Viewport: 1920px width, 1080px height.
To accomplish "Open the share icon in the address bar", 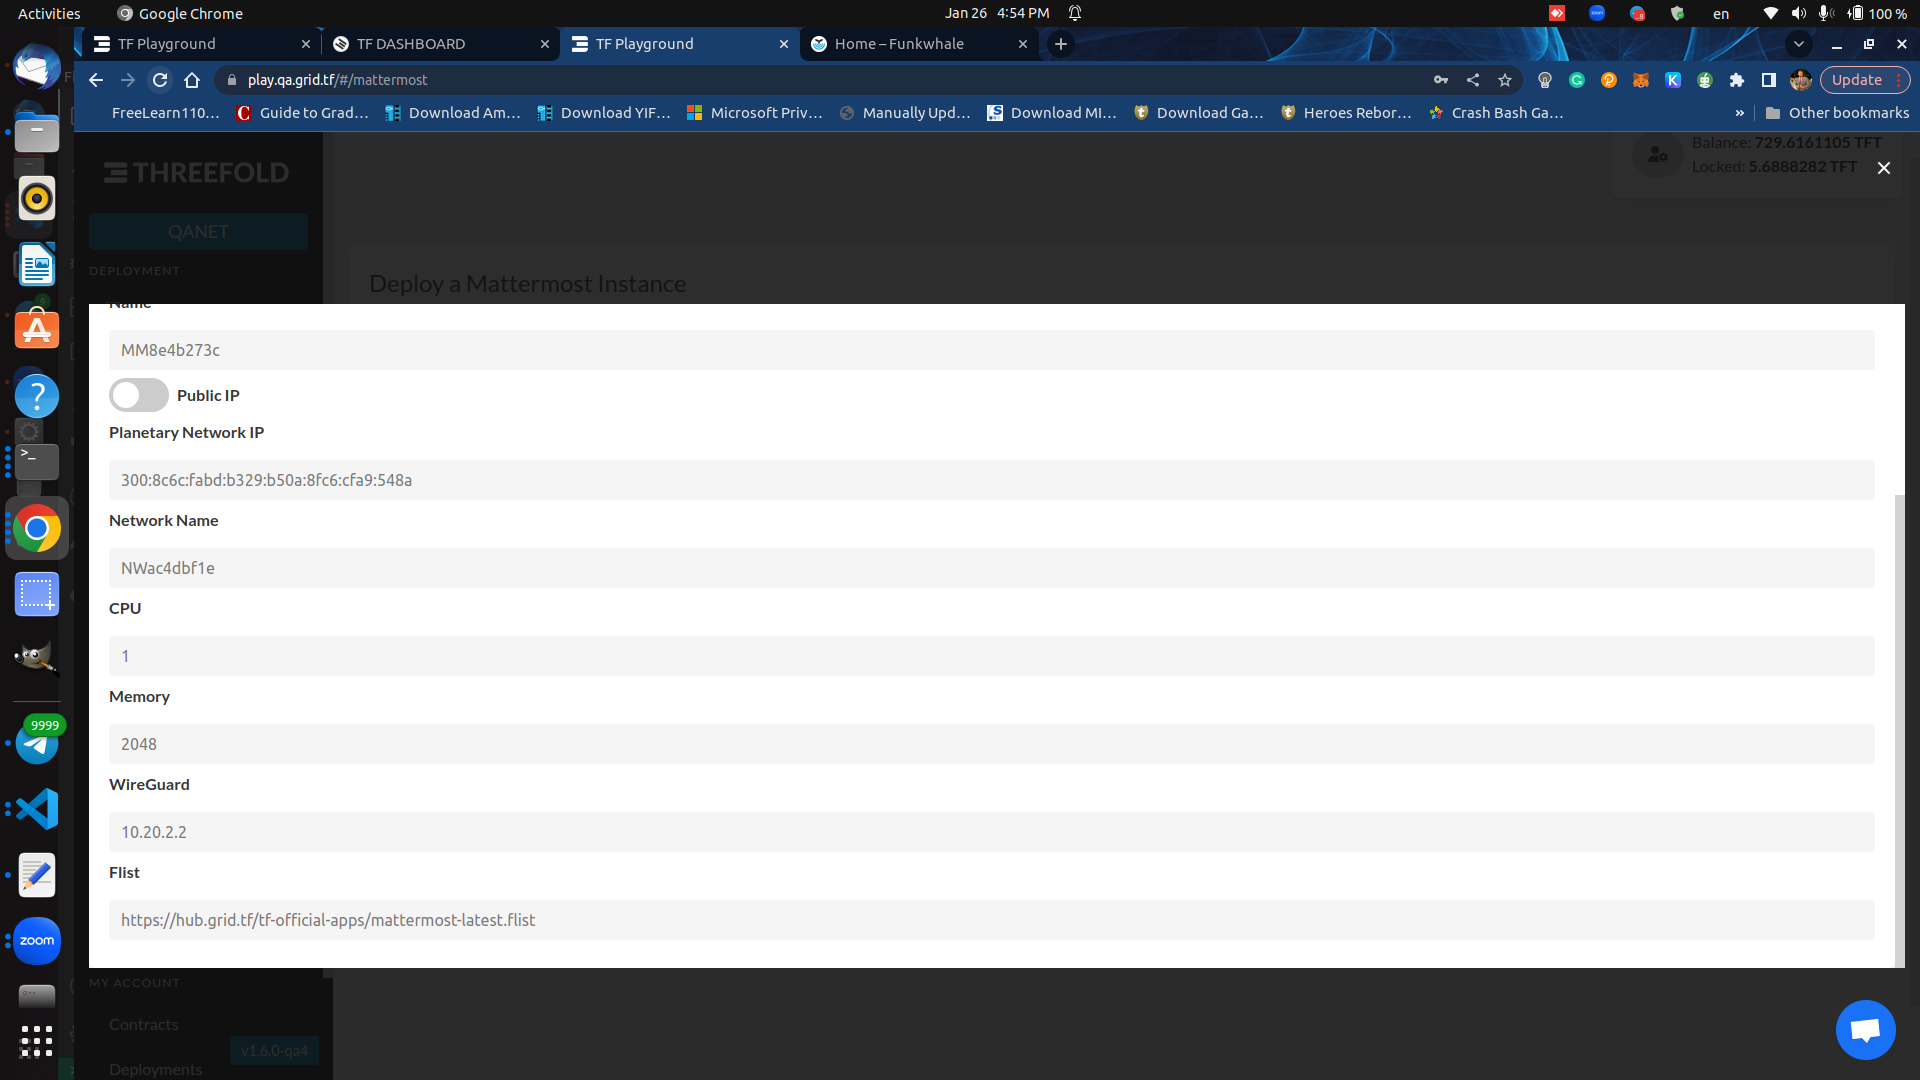I will coord(1472,80).
